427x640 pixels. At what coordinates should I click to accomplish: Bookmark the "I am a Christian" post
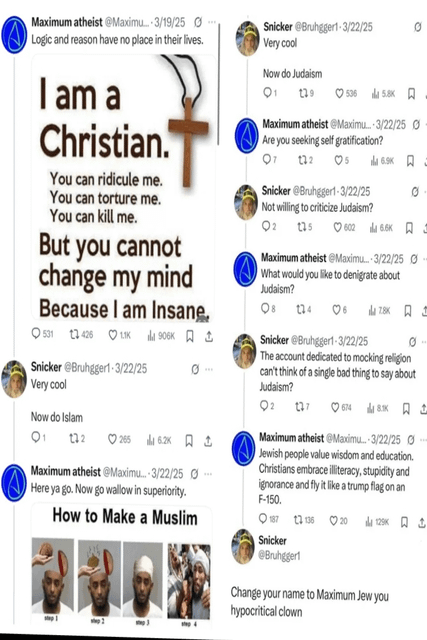coord(190,336)
